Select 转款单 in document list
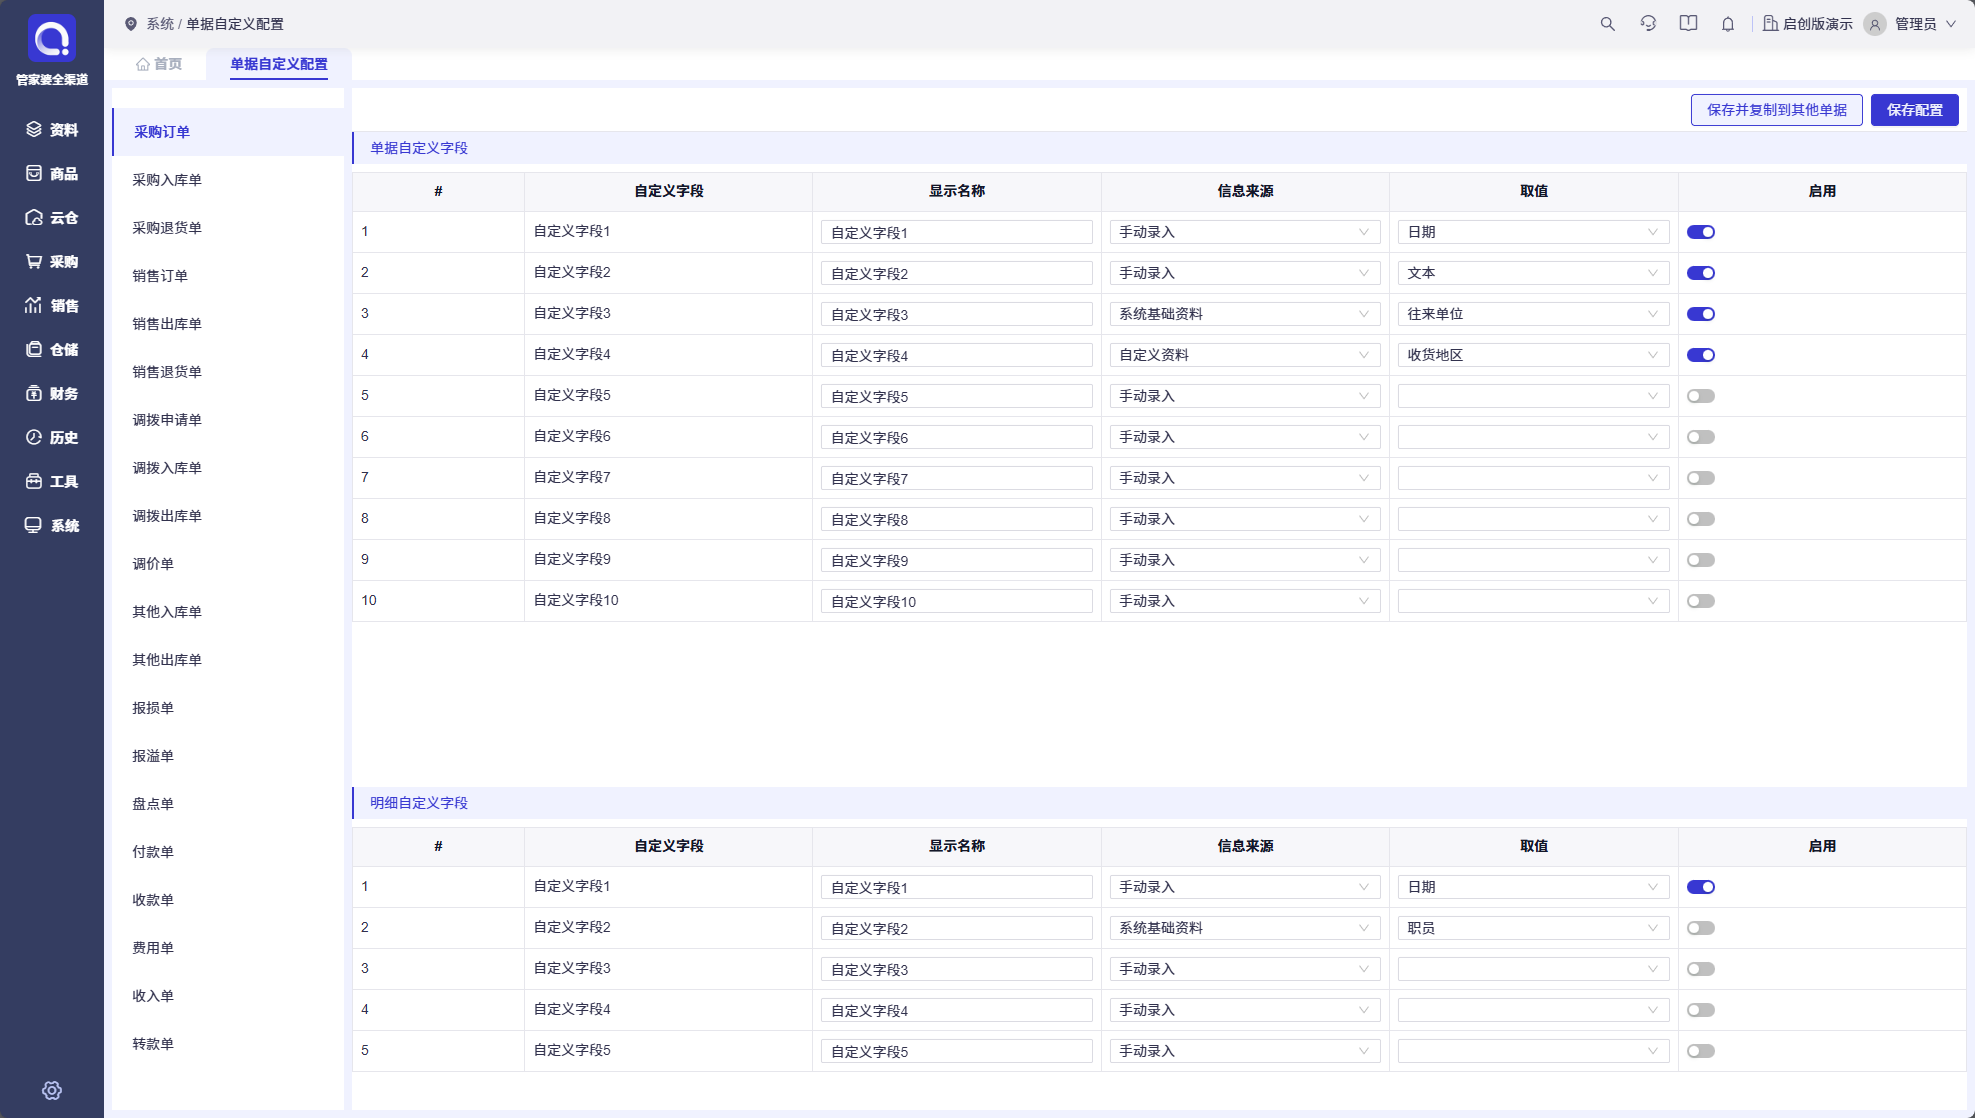This screenshot has height=1118, width=1975. click(x=228, y=1044)
